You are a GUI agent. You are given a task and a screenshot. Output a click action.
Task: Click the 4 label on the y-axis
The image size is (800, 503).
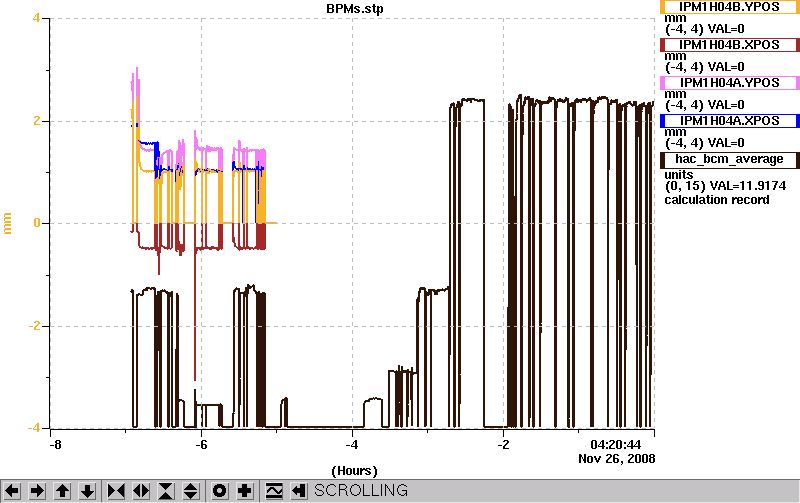click(36, 18)
